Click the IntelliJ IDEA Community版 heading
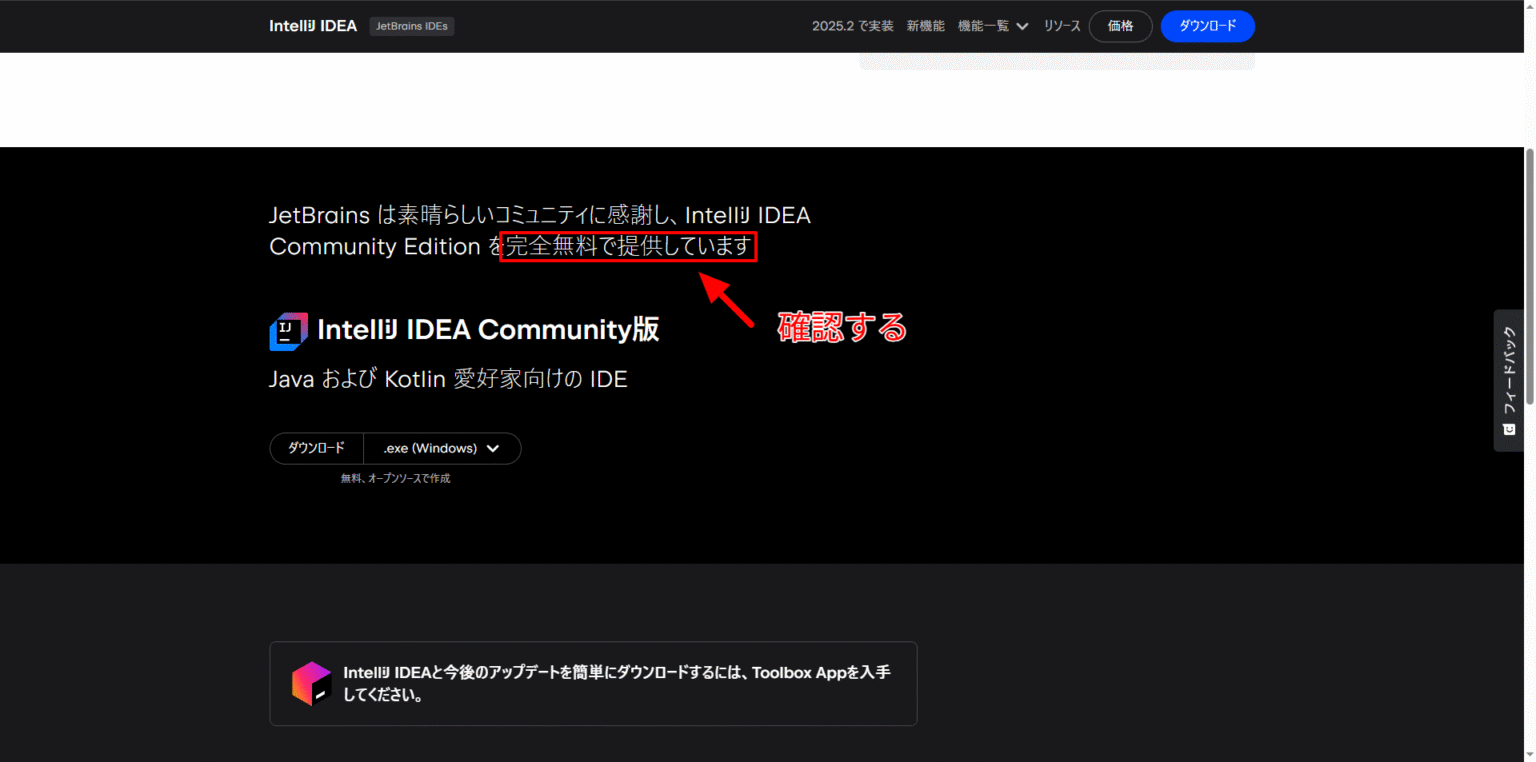This screenshot has width=1536, height=762. [488, 330]
